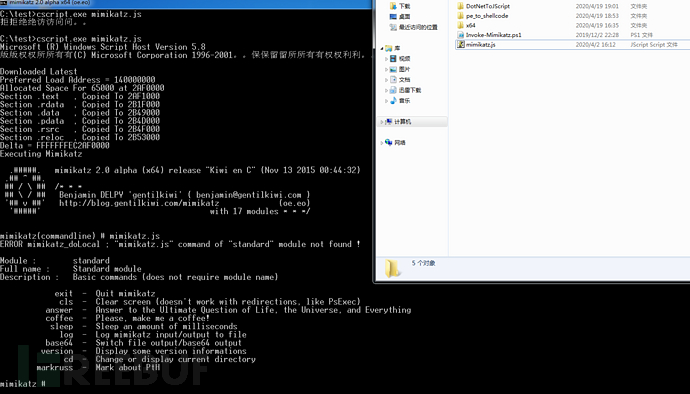
Task: Collapse the 库 (Libraries) tree node arrow
Action: click(x=382, y=48)
